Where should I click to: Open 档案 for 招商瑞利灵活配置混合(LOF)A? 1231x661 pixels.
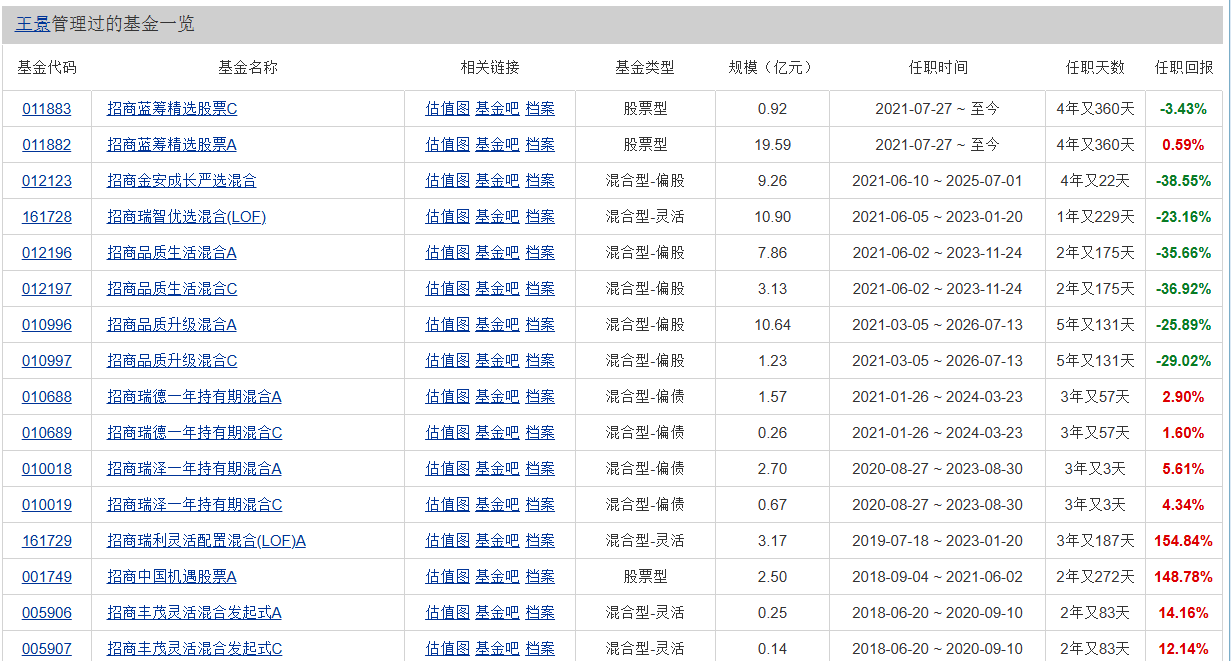click(x=540, y=541)
